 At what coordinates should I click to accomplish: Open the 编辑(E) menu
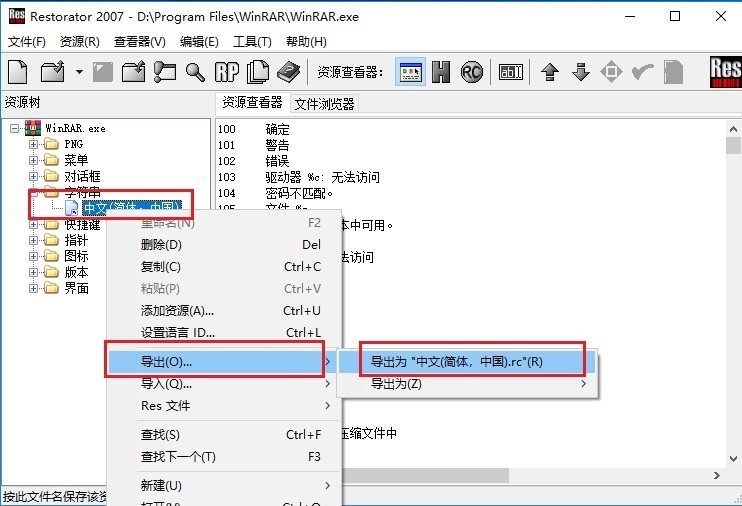199,42
